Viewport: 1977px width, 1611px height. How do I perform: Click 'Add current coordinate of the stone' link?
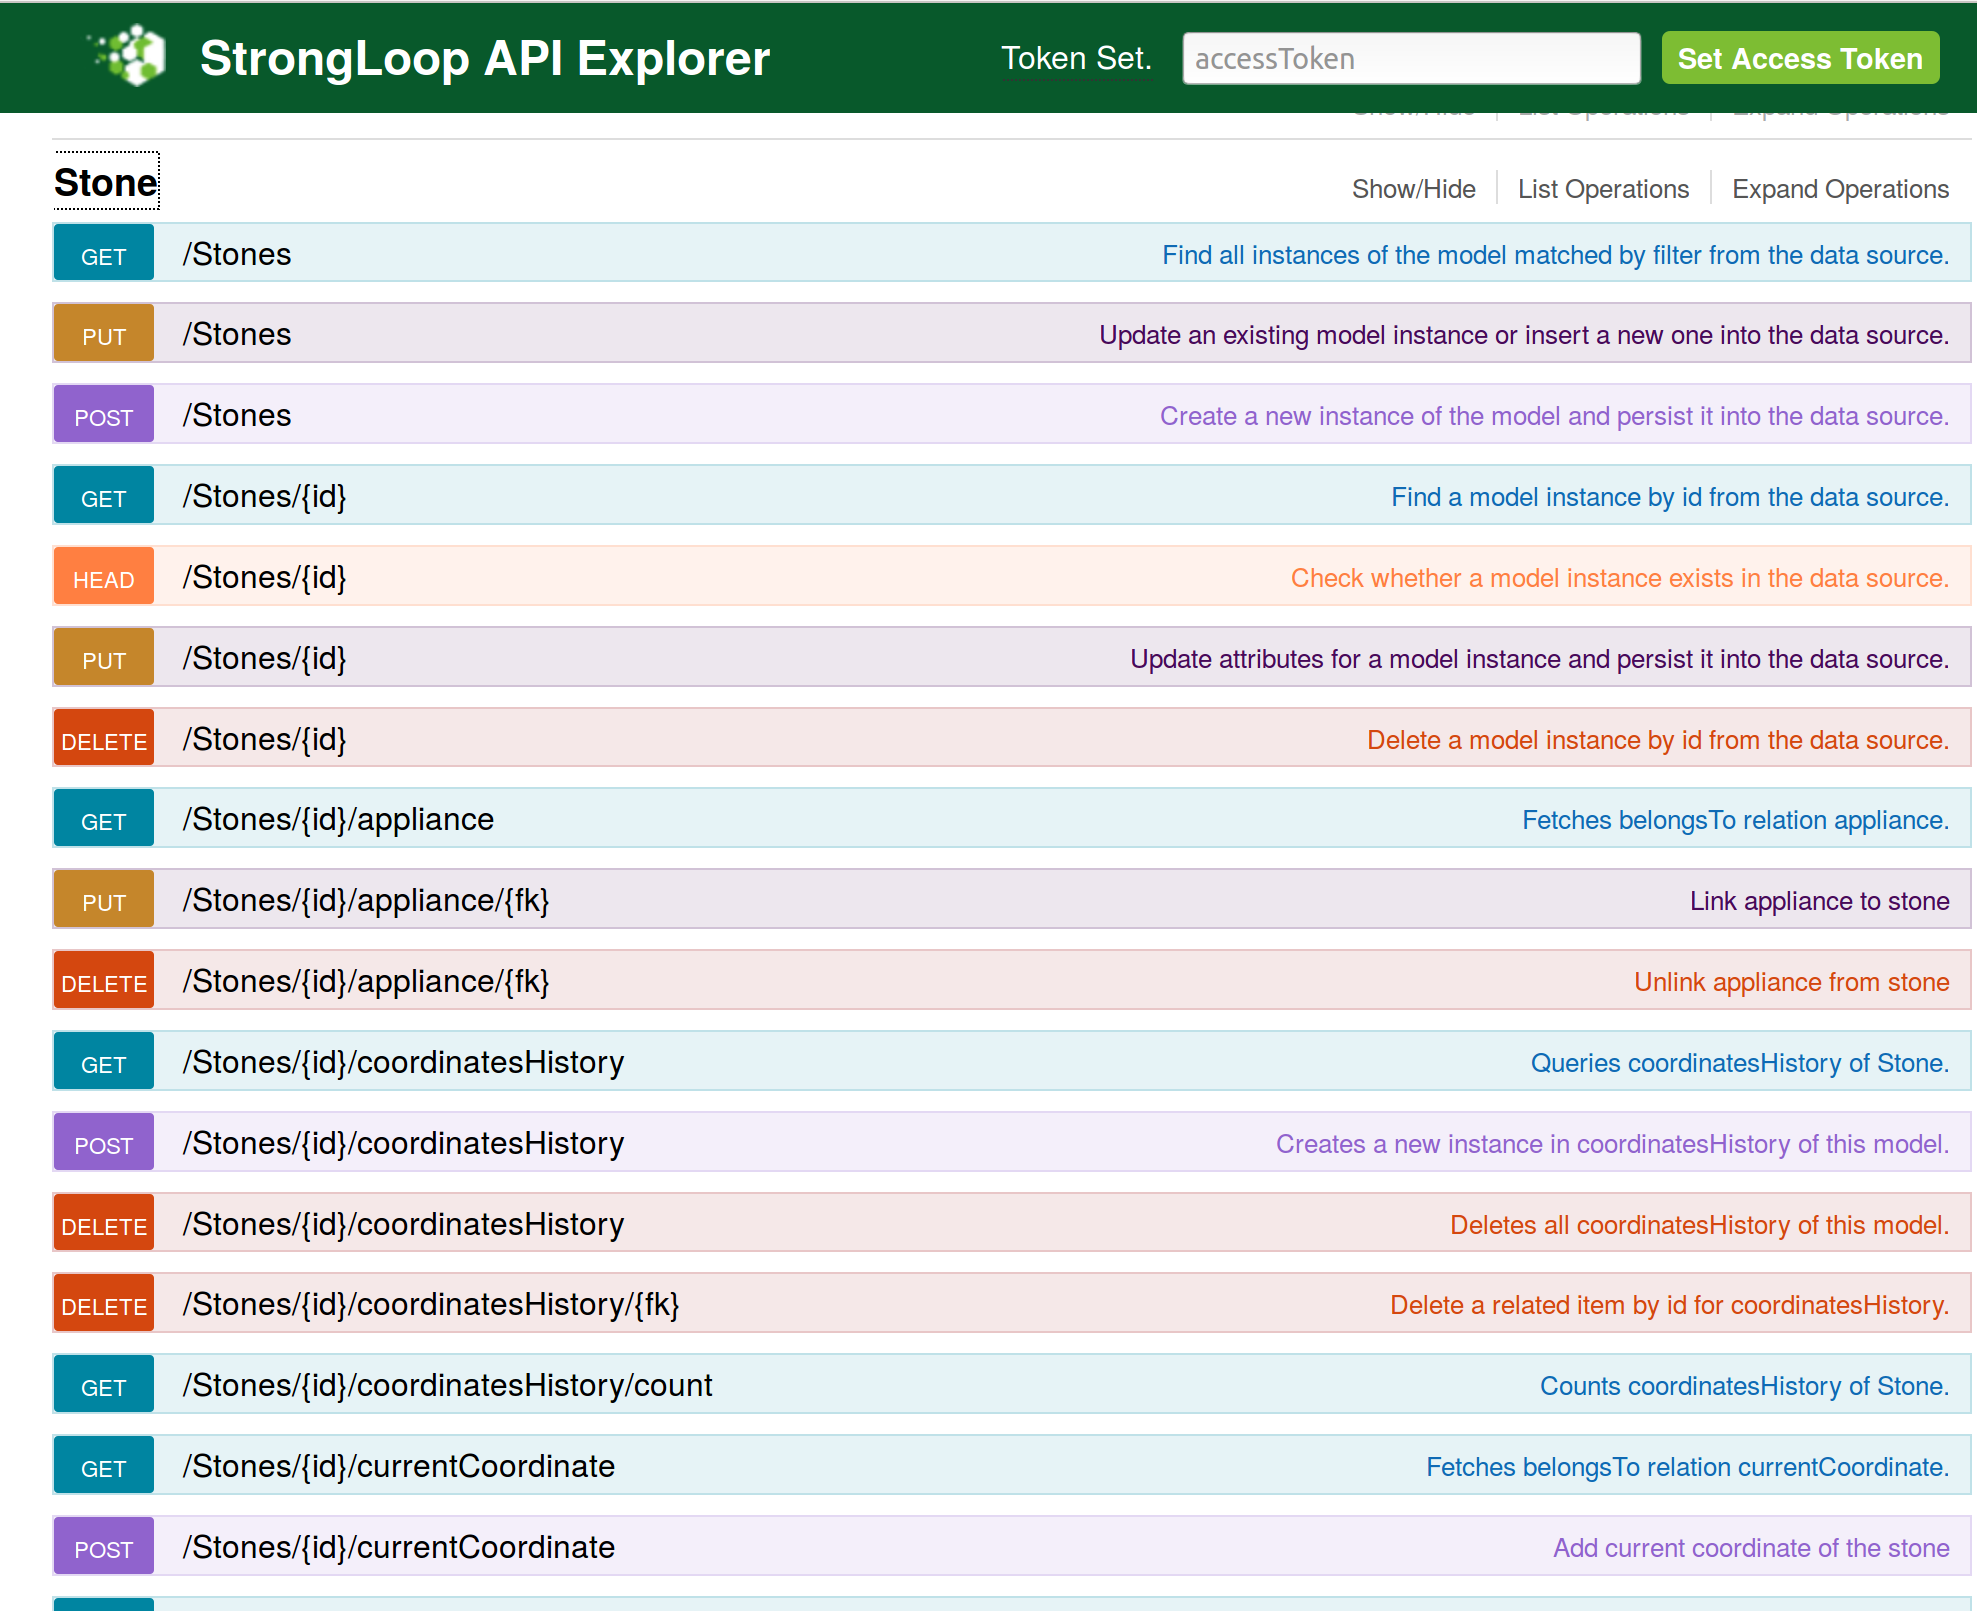[1751, 1548]
